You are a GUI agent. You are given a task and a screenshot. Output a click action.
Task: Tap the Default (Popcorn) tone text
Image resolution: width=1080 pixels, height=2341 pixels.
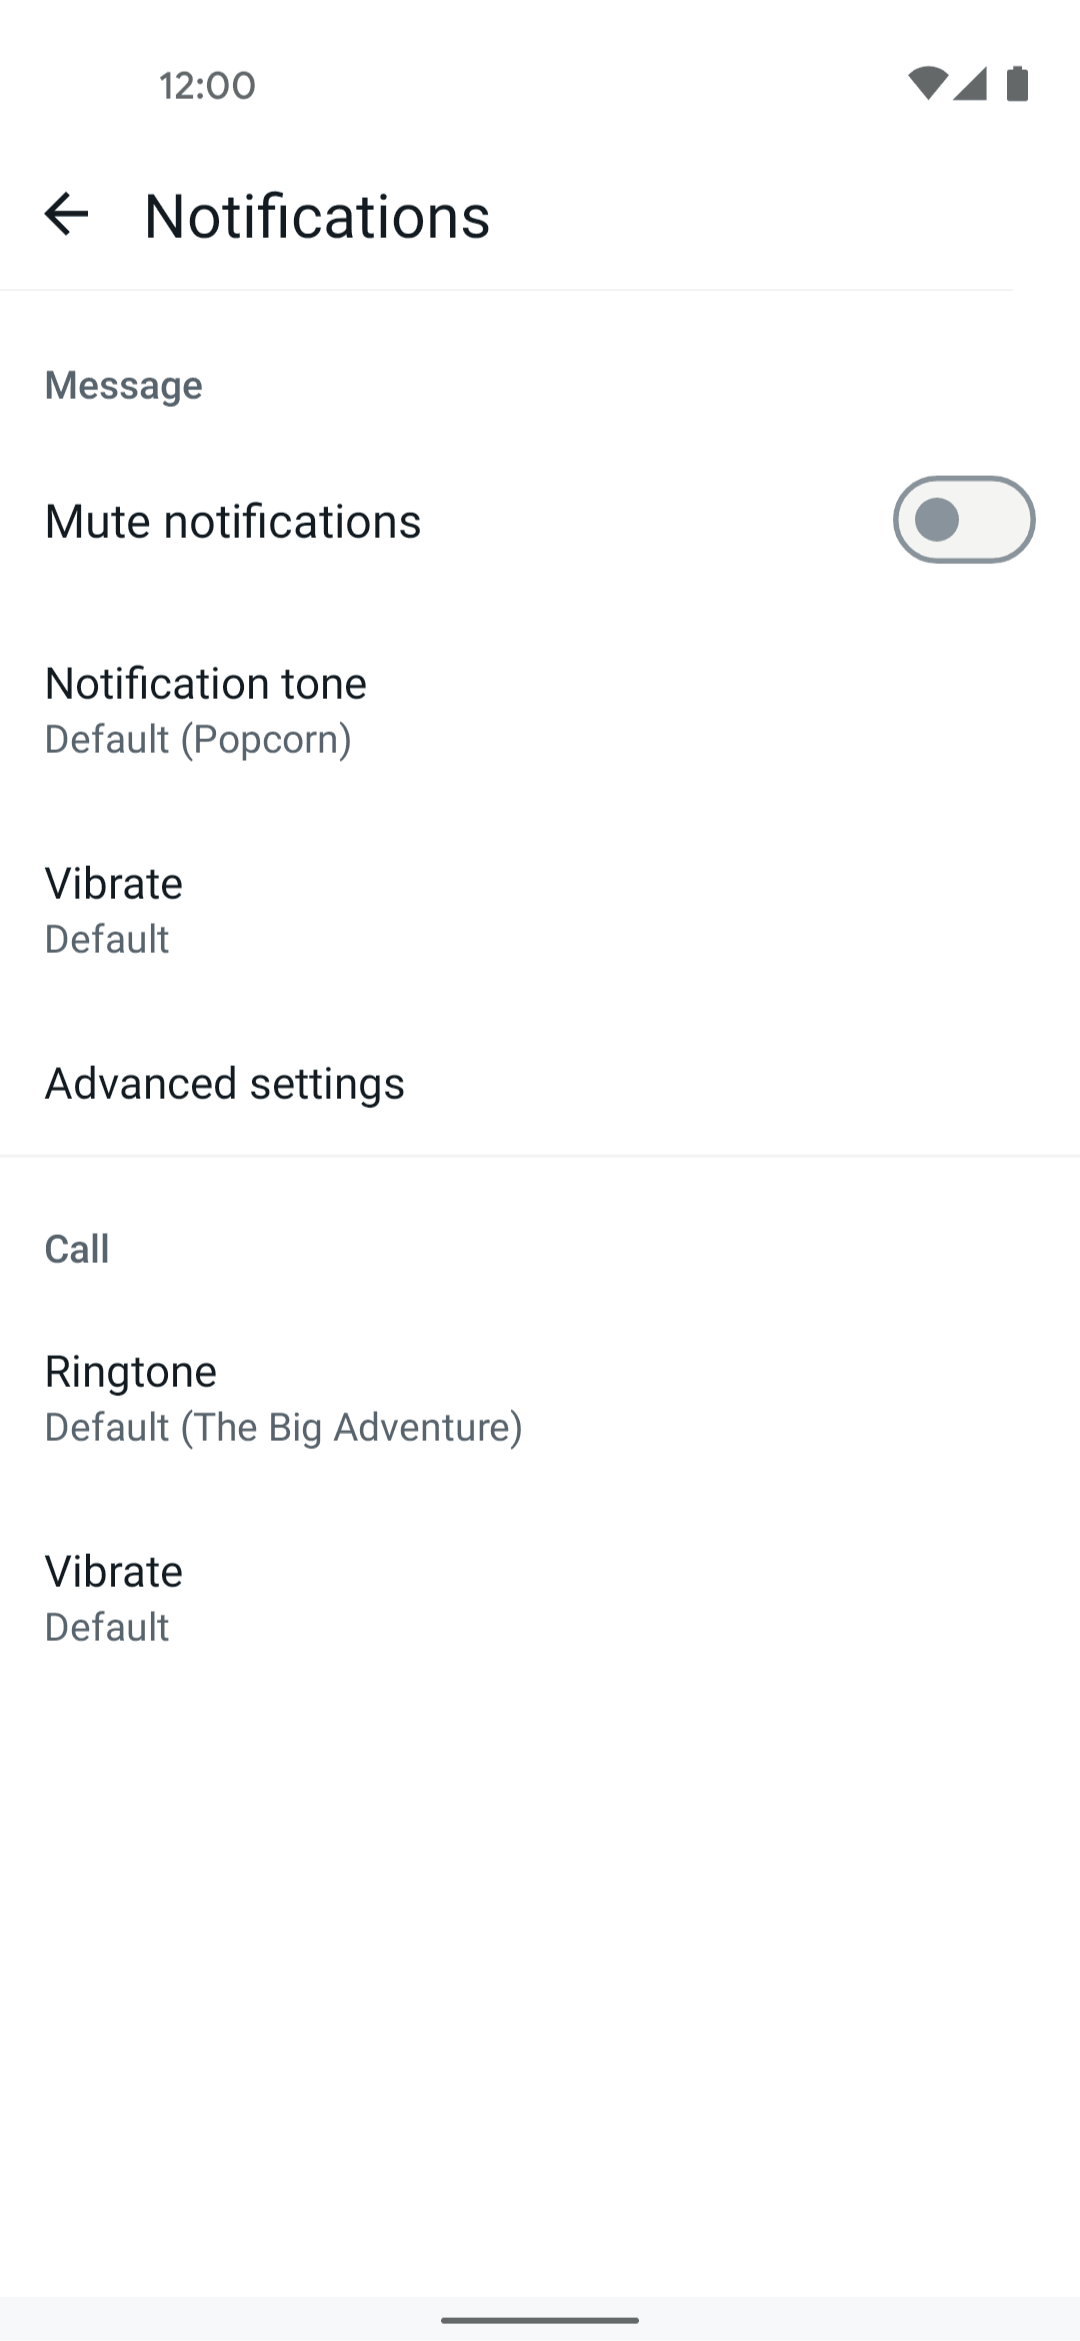[x=198, y=740]
